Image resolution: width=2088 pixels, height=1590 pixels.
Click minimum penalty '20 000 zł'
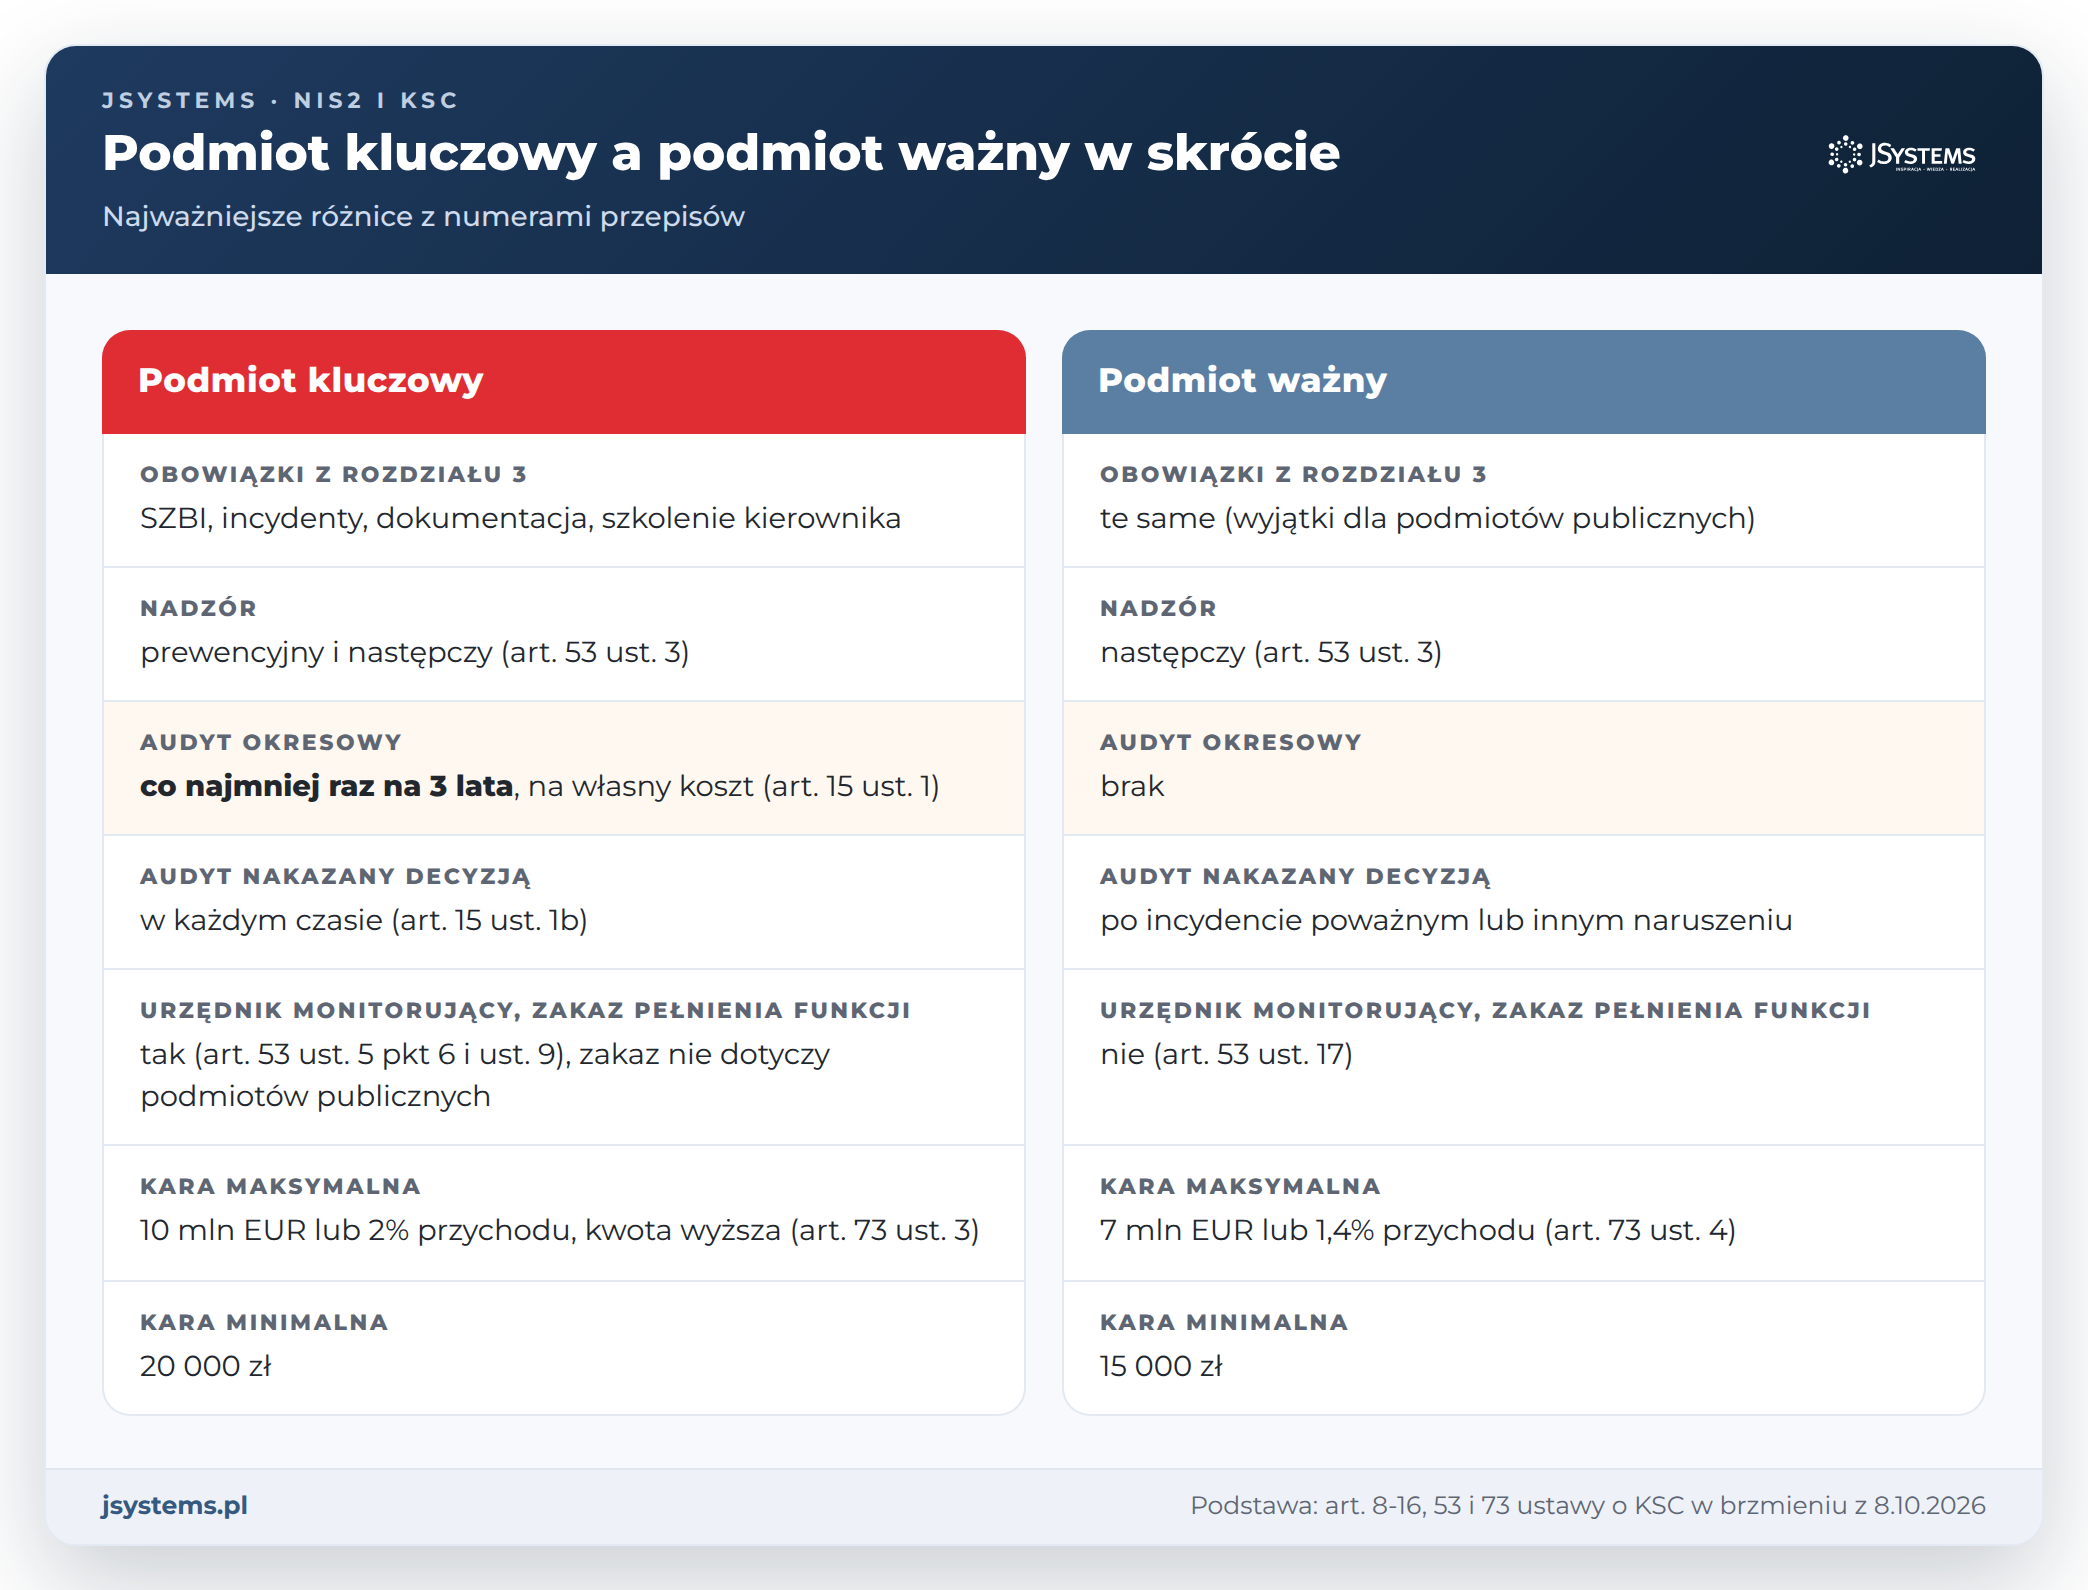pyautogui.click(x=205, y=1366)
